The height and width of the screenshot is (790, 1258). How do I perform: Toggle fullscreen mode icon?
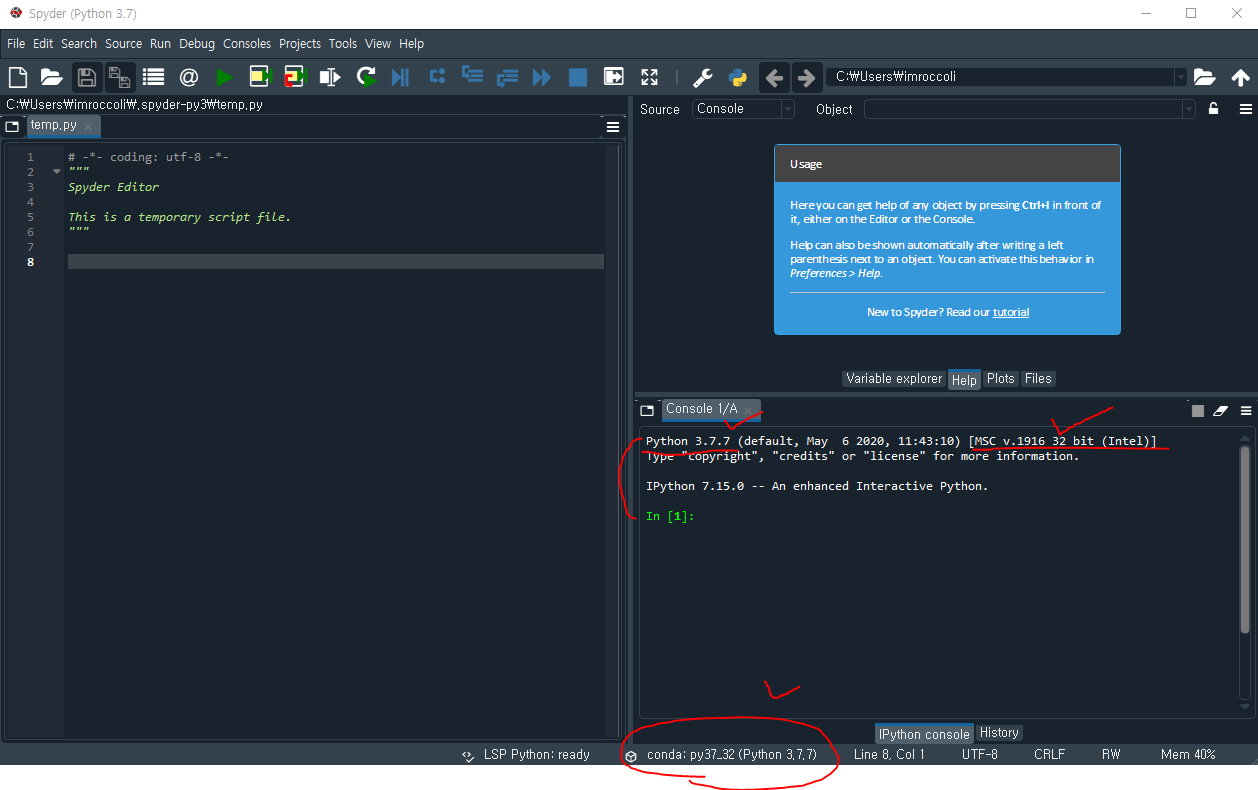pos(649,77)
